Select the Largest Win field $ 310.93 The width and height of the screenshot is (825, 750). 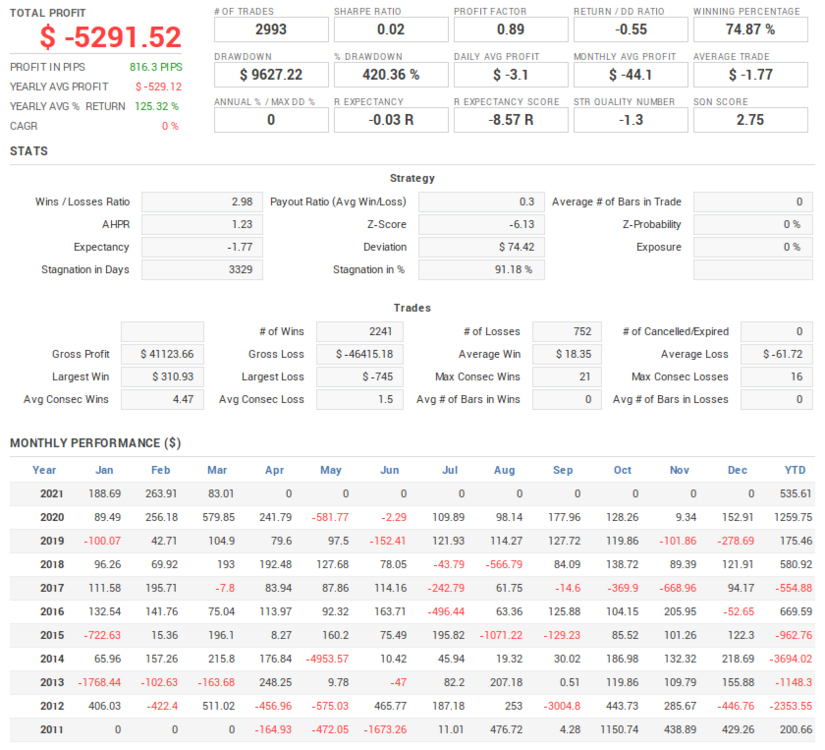(x=163, y=377)
